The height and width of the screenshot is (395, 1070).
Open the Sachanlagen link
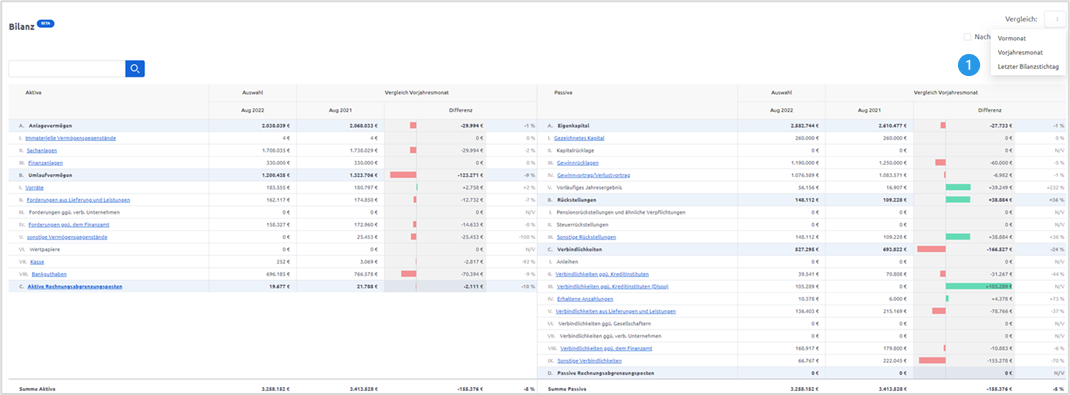point(42,150)
